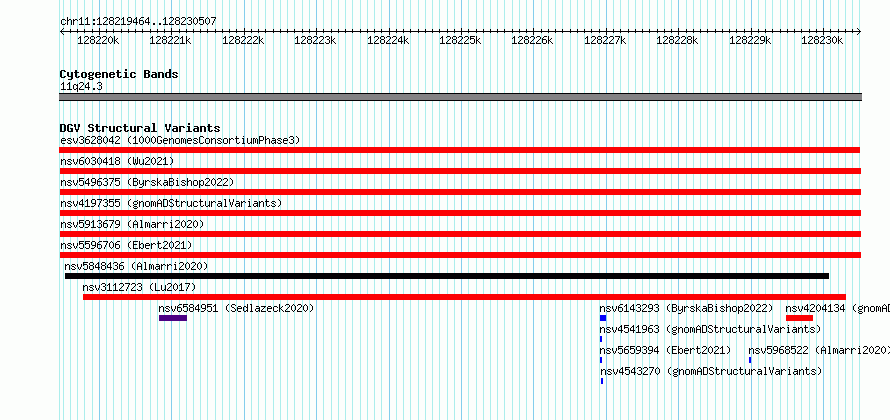Click the DGV Structural Variants heading

point(140,128)
